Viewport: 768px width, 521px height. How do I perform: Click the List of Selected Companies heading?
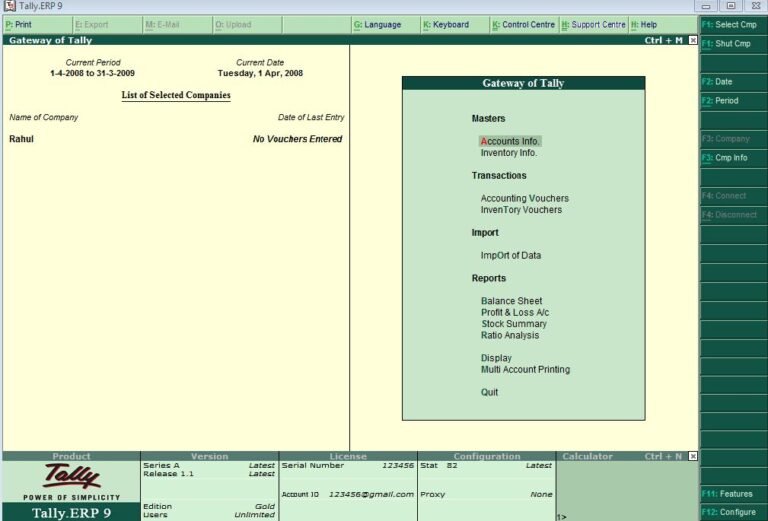(176, 95)
